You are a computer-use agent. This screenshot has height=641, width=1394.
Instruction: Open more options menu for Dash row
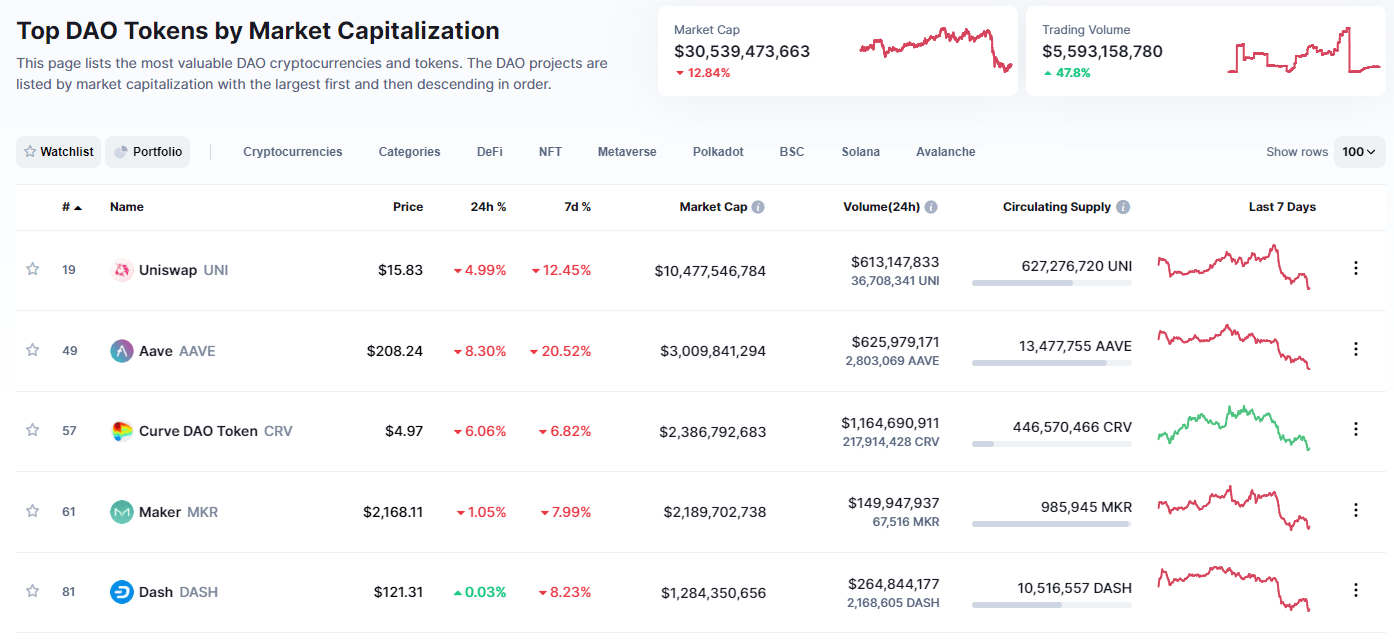tap(1356, 590)
